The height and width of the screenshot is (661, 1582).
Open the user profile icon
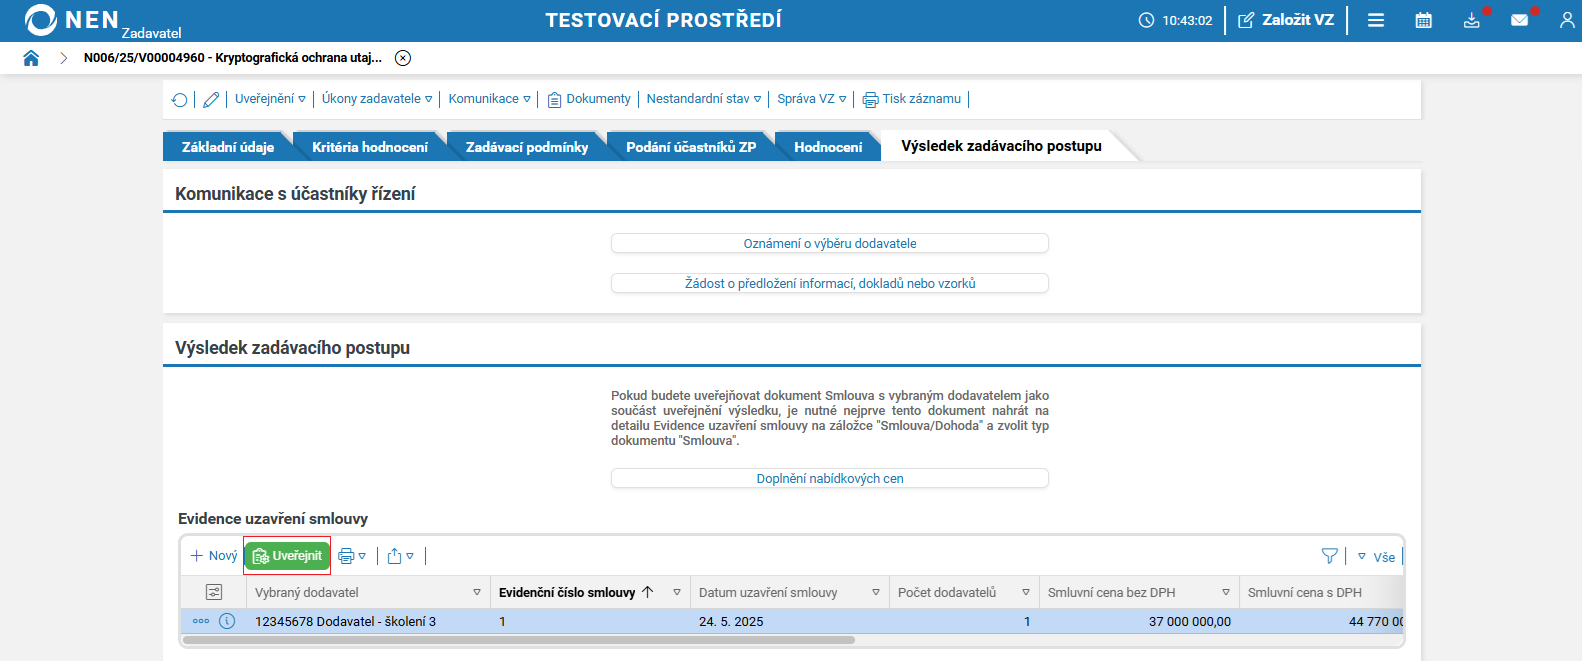point(1567,20)
